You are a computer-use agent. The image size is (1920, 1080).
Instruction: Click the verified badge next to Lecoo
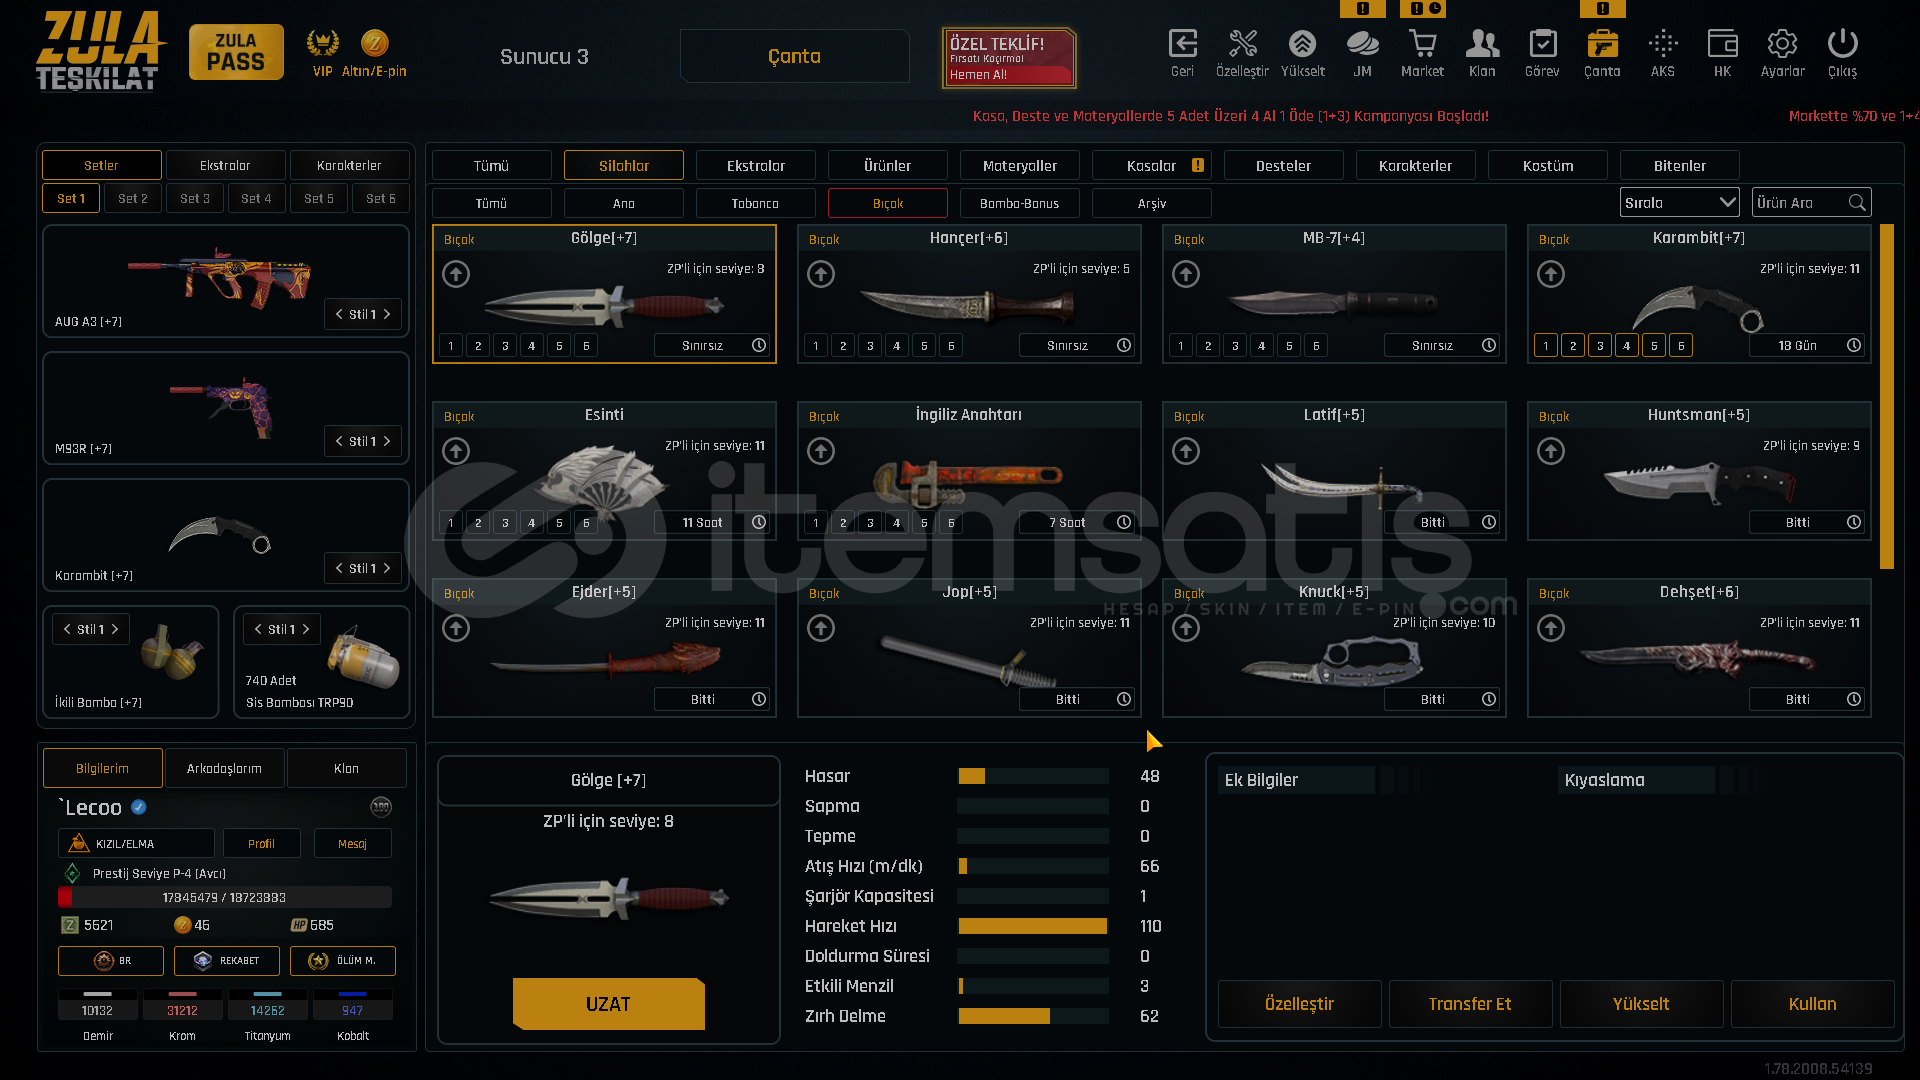(139, 807)
